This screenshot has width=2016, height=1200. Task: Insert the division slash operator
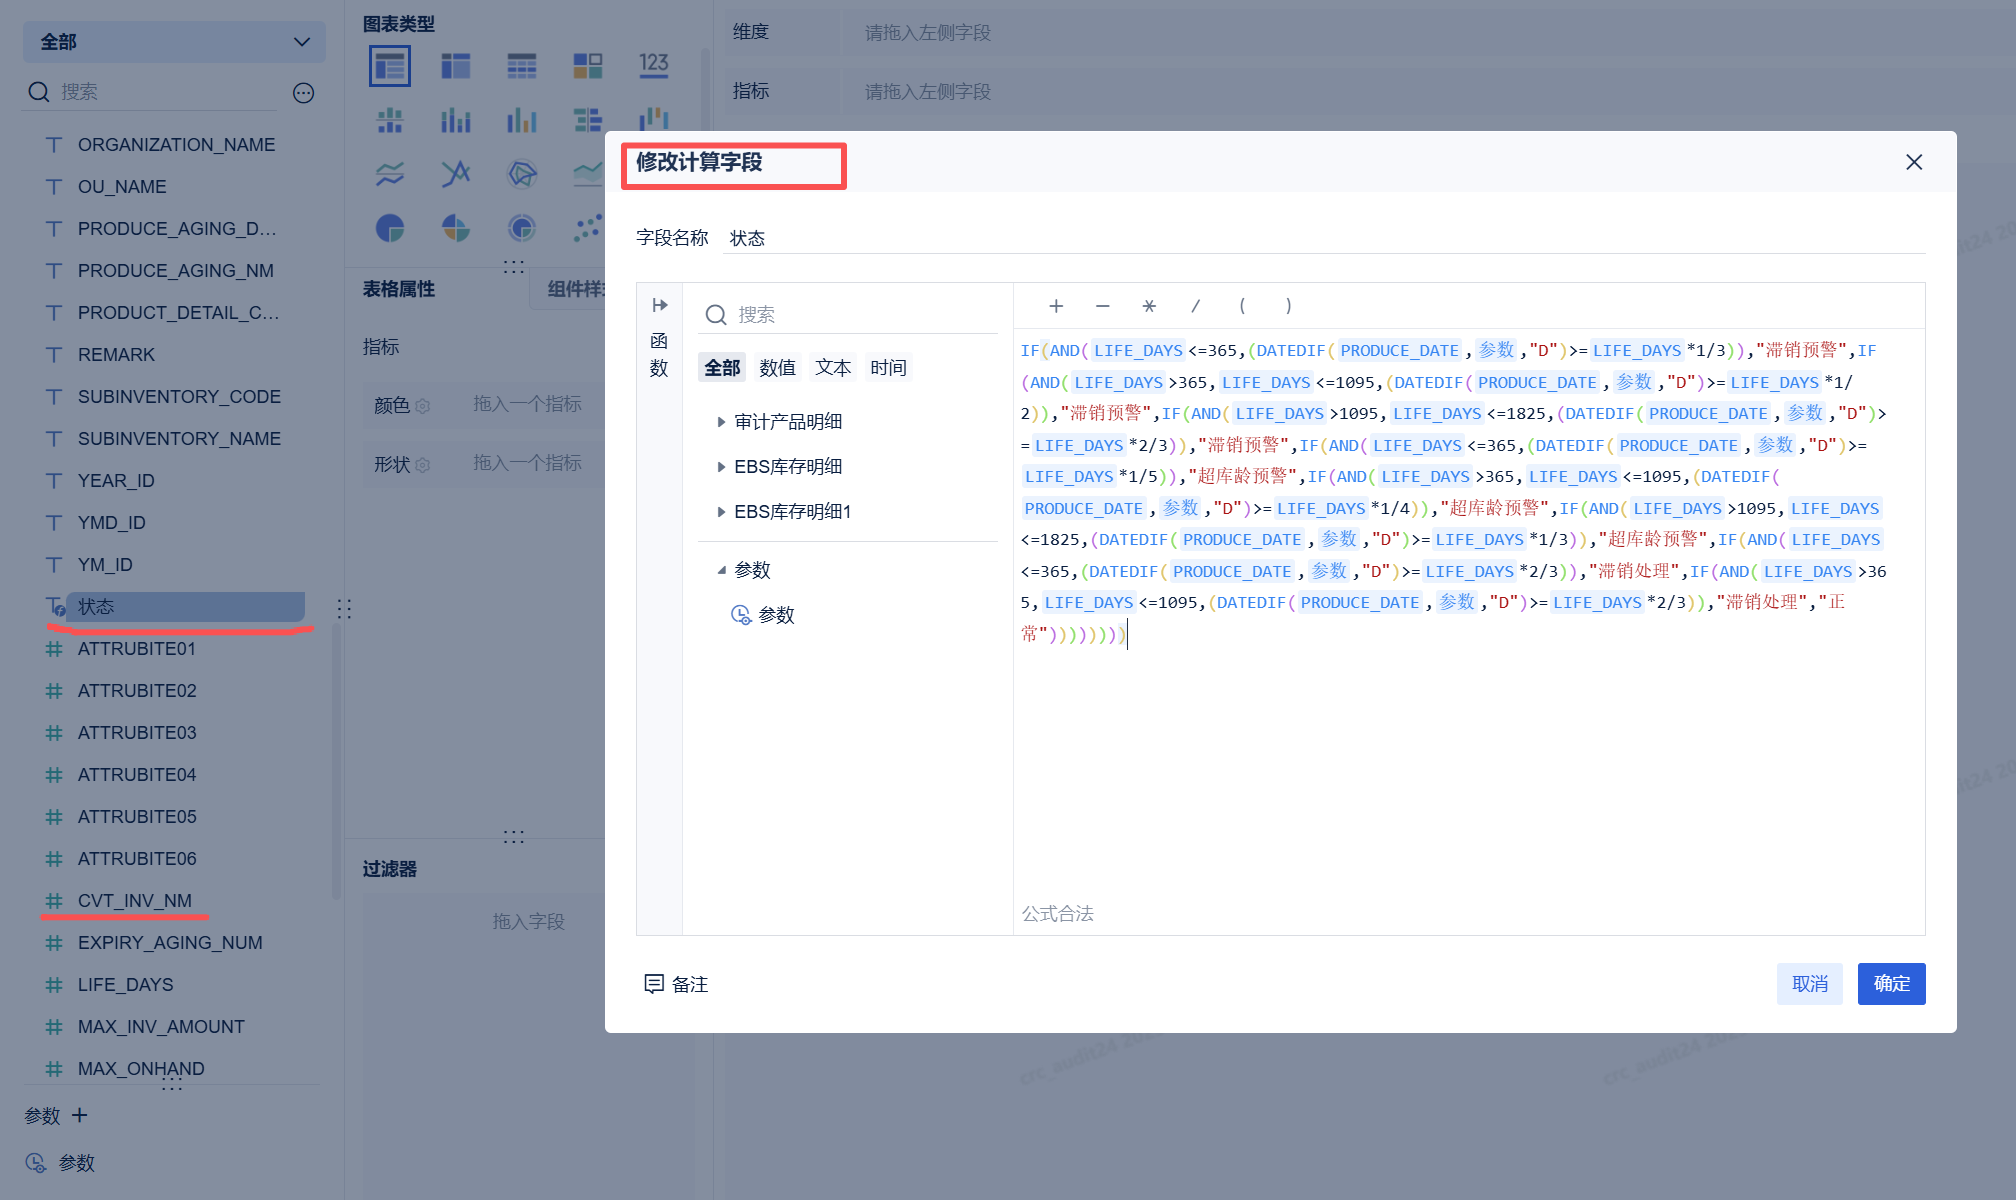[x=1195, y=306]
